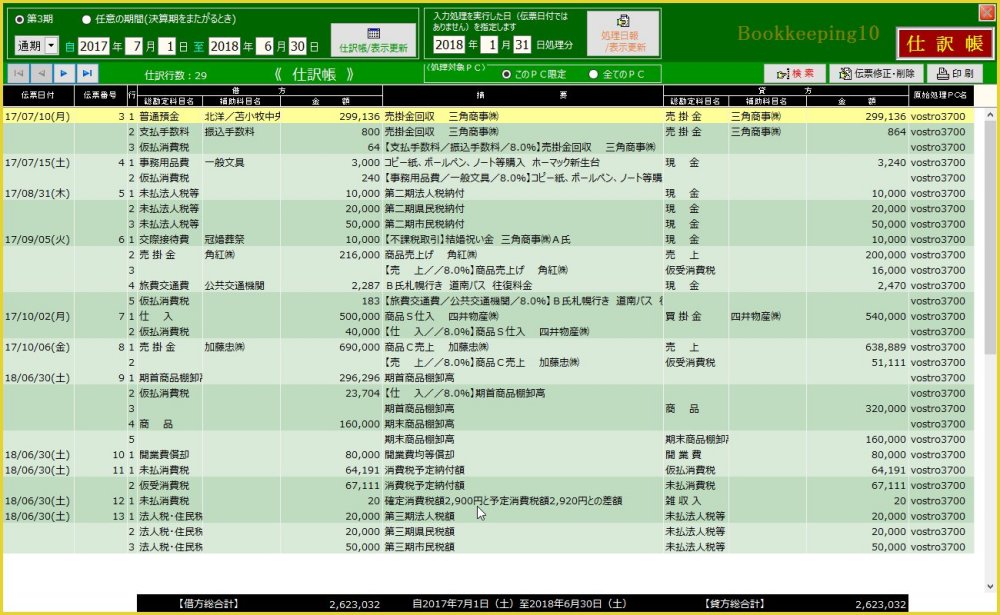Jump to the last record

click(87, 73)
